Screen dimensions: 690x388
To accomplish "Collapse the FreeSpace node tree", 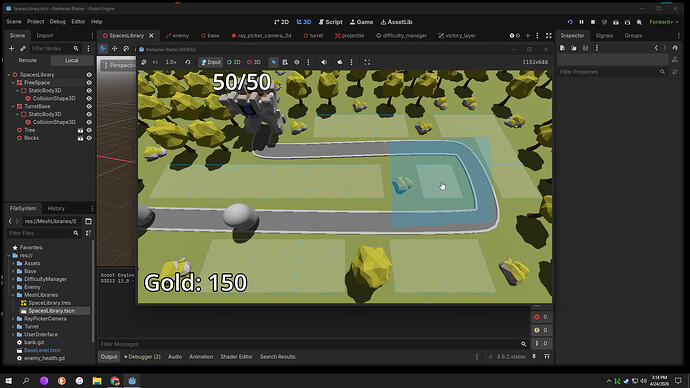I will (13, 83).
